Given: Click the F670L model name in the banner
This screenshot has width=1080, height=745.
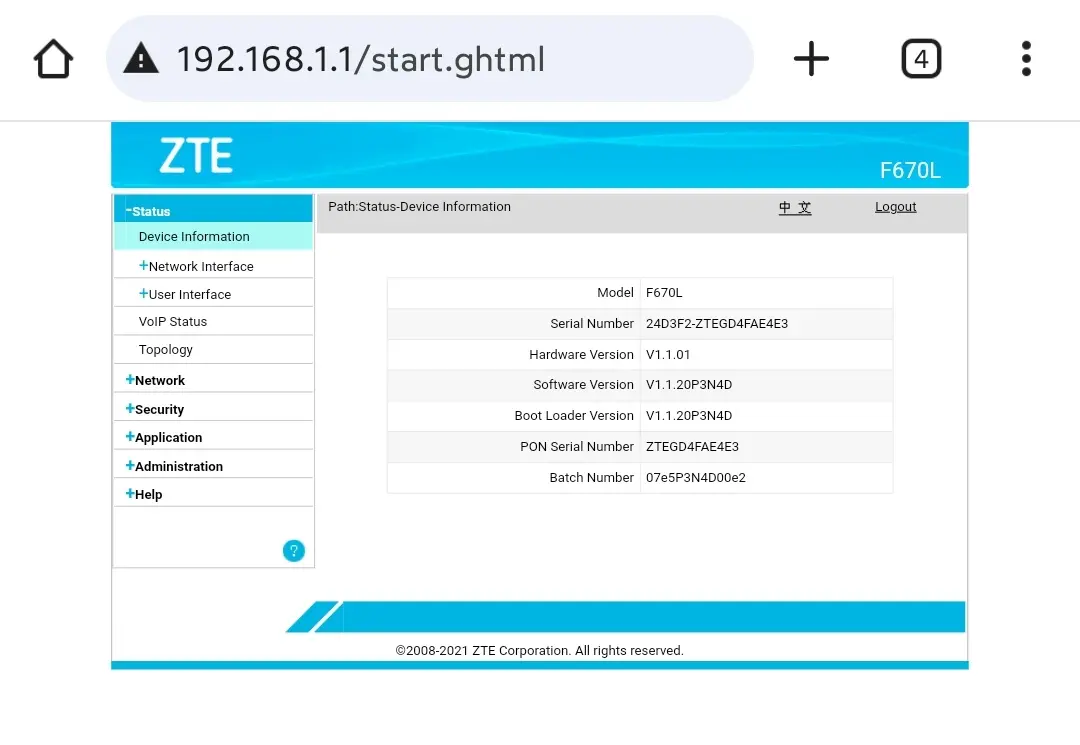Looking at the screenshot, I should [x=910, y=170].
